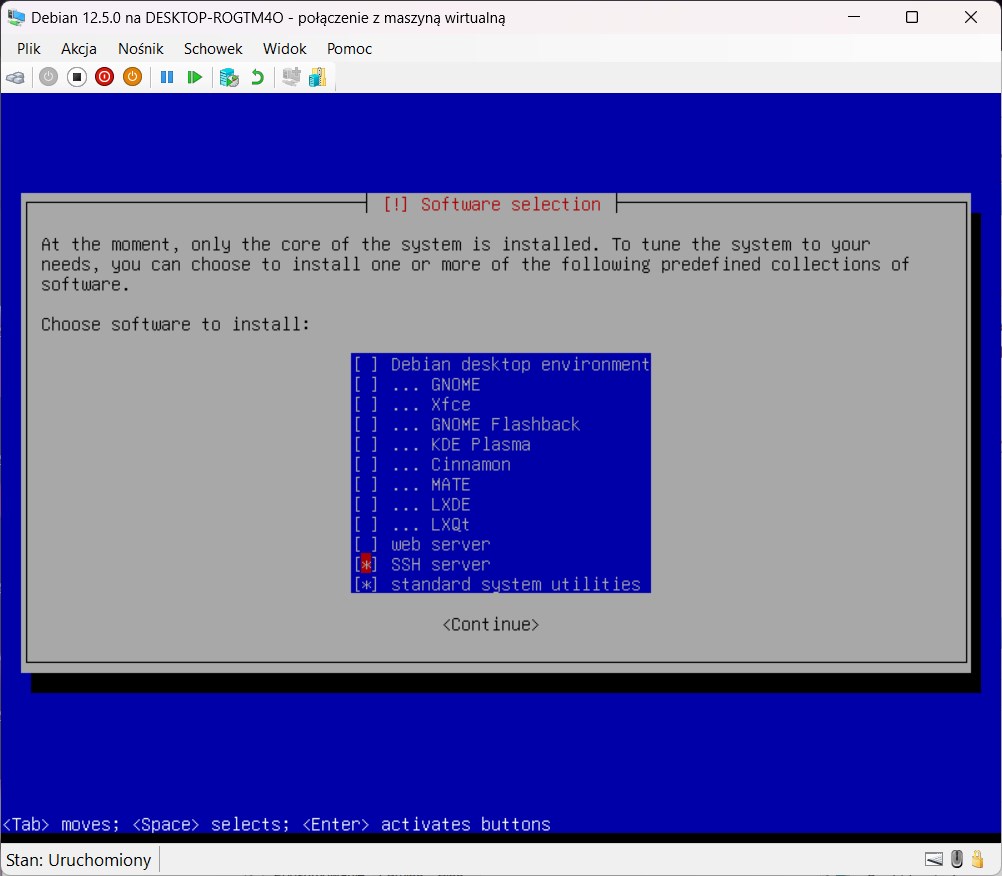Open the Akcja menu
This screenshot has height=876, width=1002.
pos(79,49)
